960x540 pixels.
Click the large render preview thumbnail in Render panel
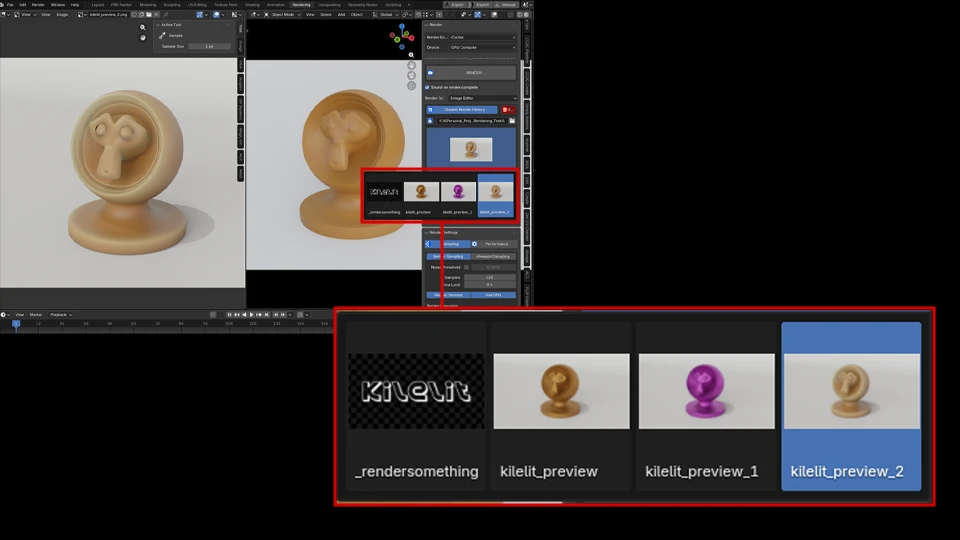471,149
